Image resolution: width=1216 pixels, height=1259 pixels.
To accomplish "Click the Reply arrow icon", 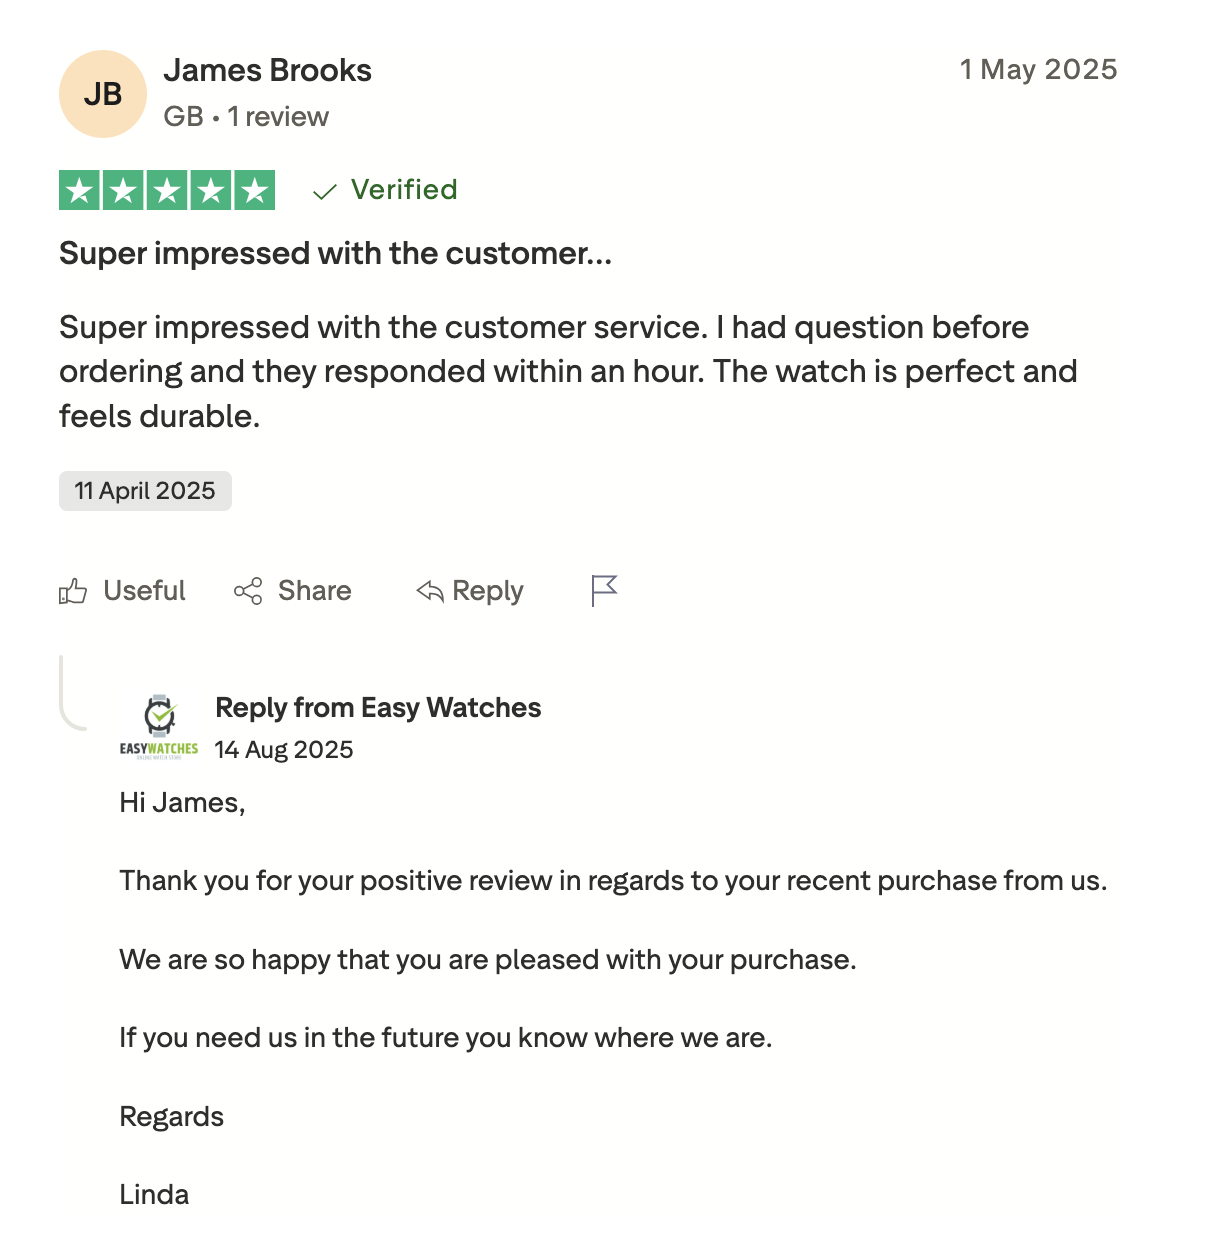I will [430, 591].
